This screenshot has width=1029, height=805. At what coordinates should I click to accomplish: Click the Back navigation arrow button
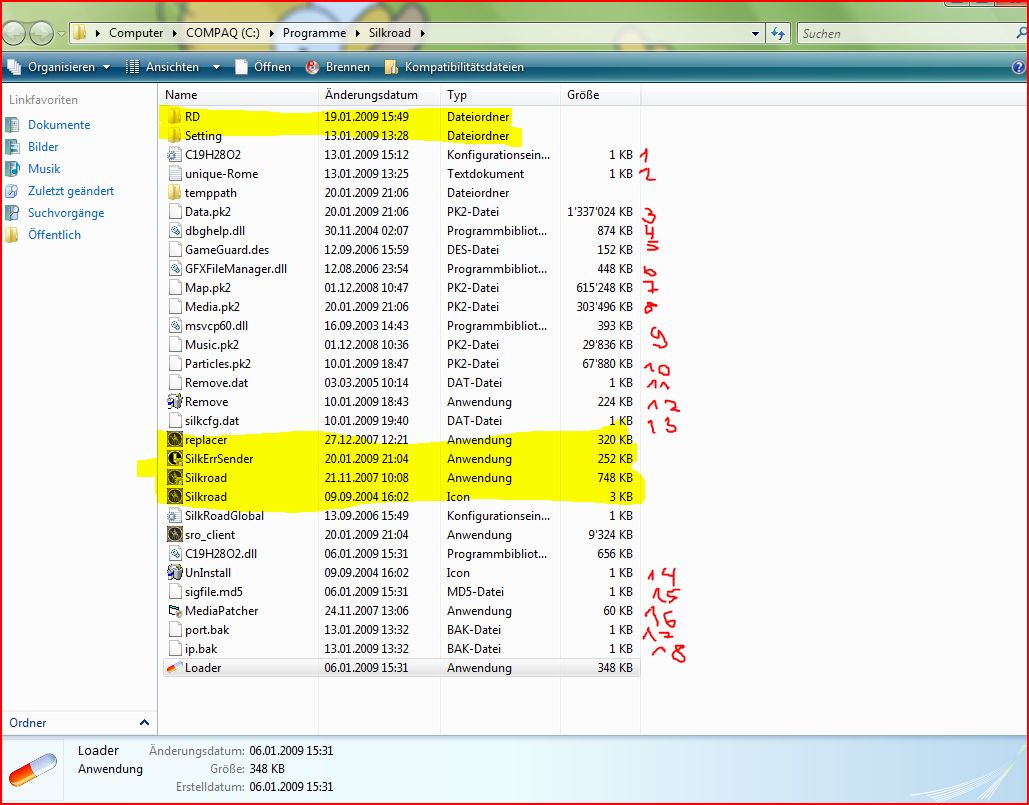[x=16, y=33]
